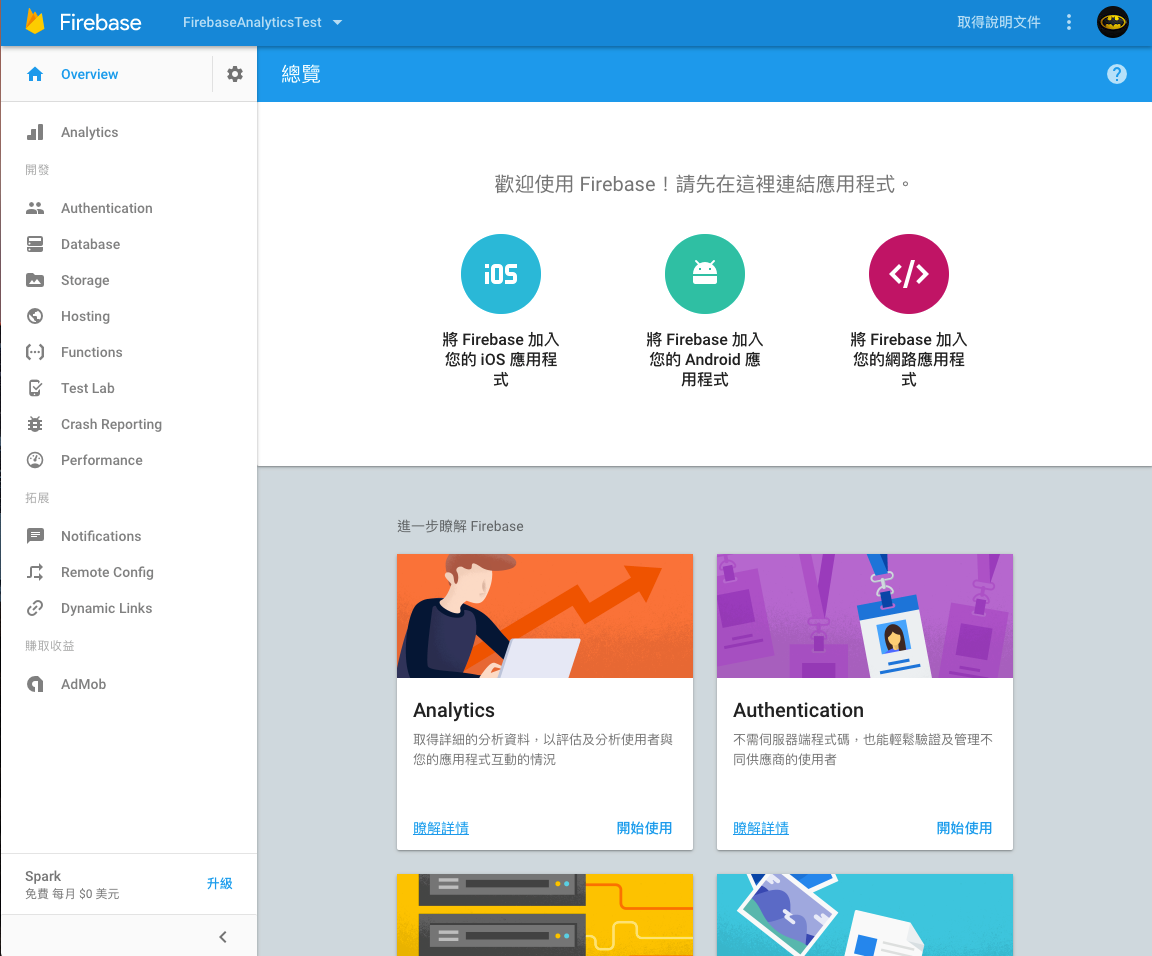The width and height of the screenshot is (1152, 956).
Task: Add Firebase to web app circle
Action: pyautogui.click(x=909, y=274)
